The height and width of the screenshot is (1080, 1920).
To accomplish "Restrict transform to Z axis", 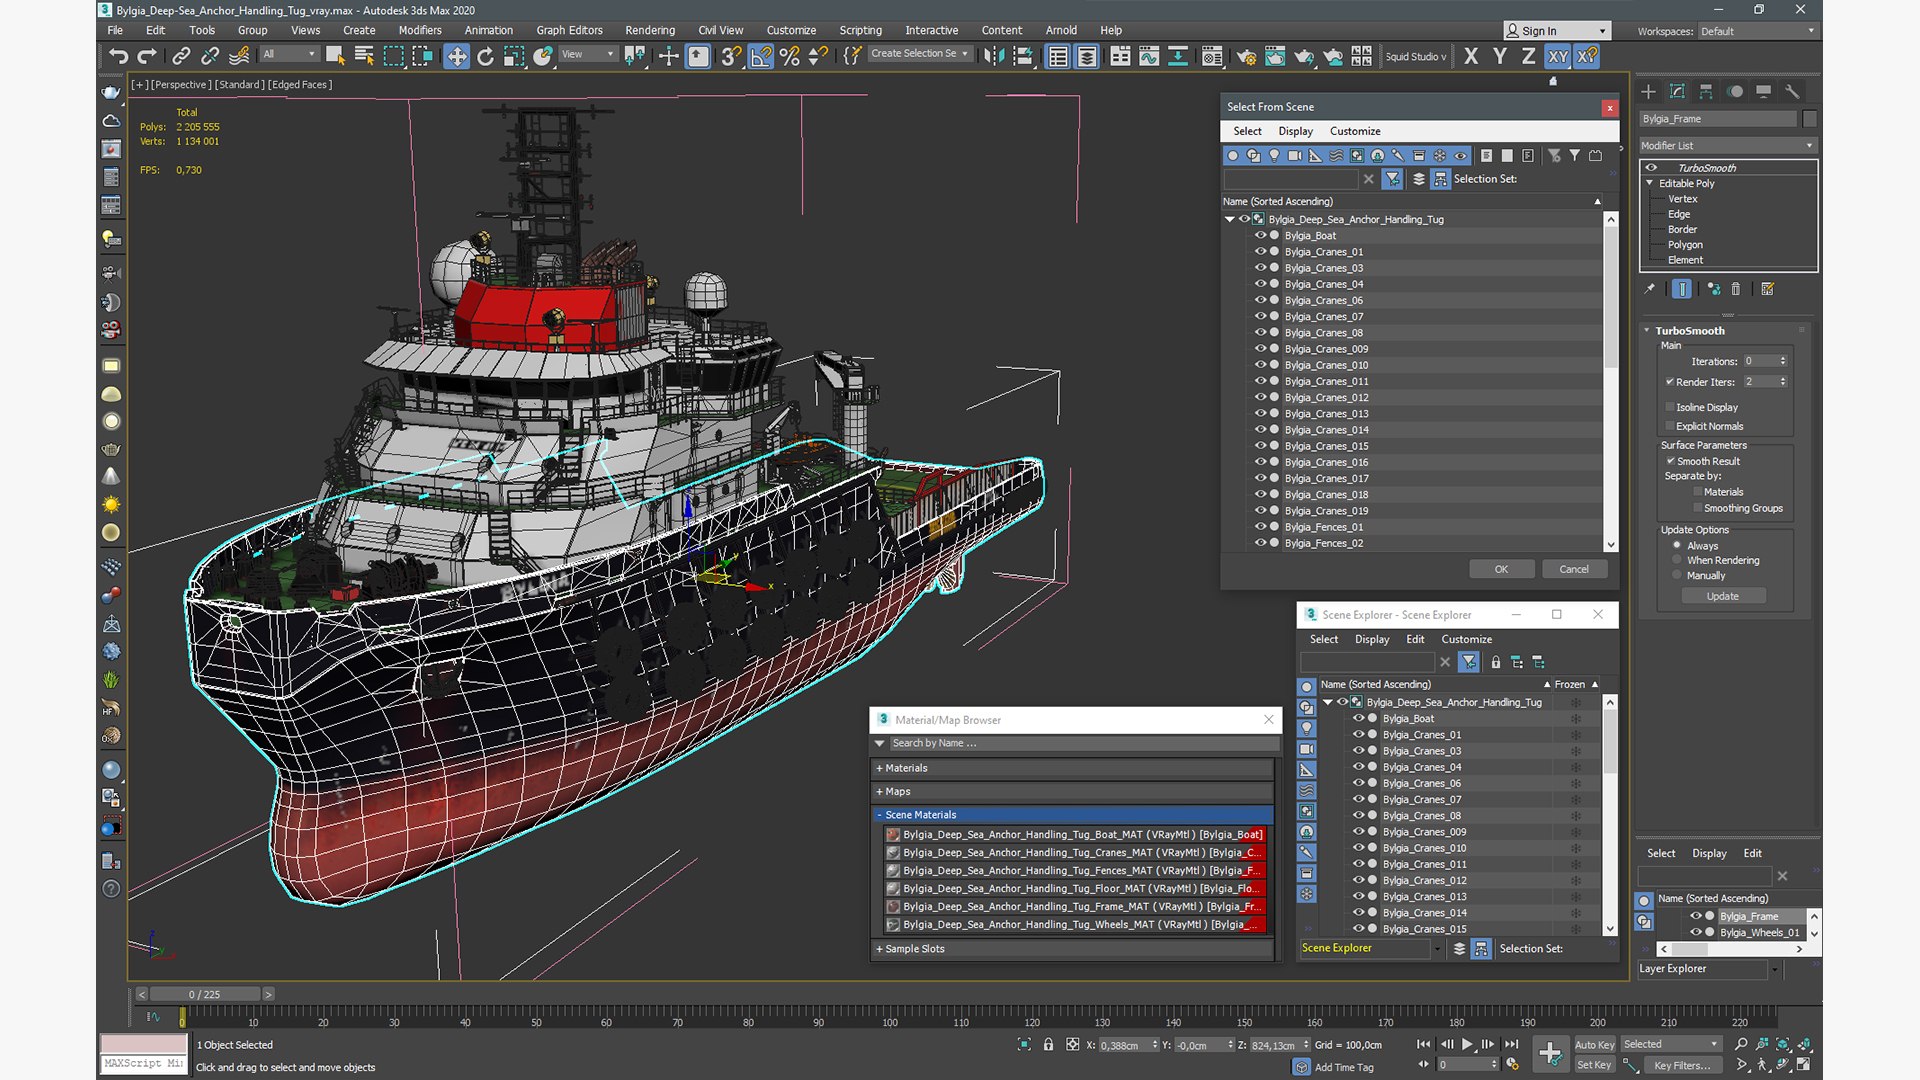I will point(1529,56).
